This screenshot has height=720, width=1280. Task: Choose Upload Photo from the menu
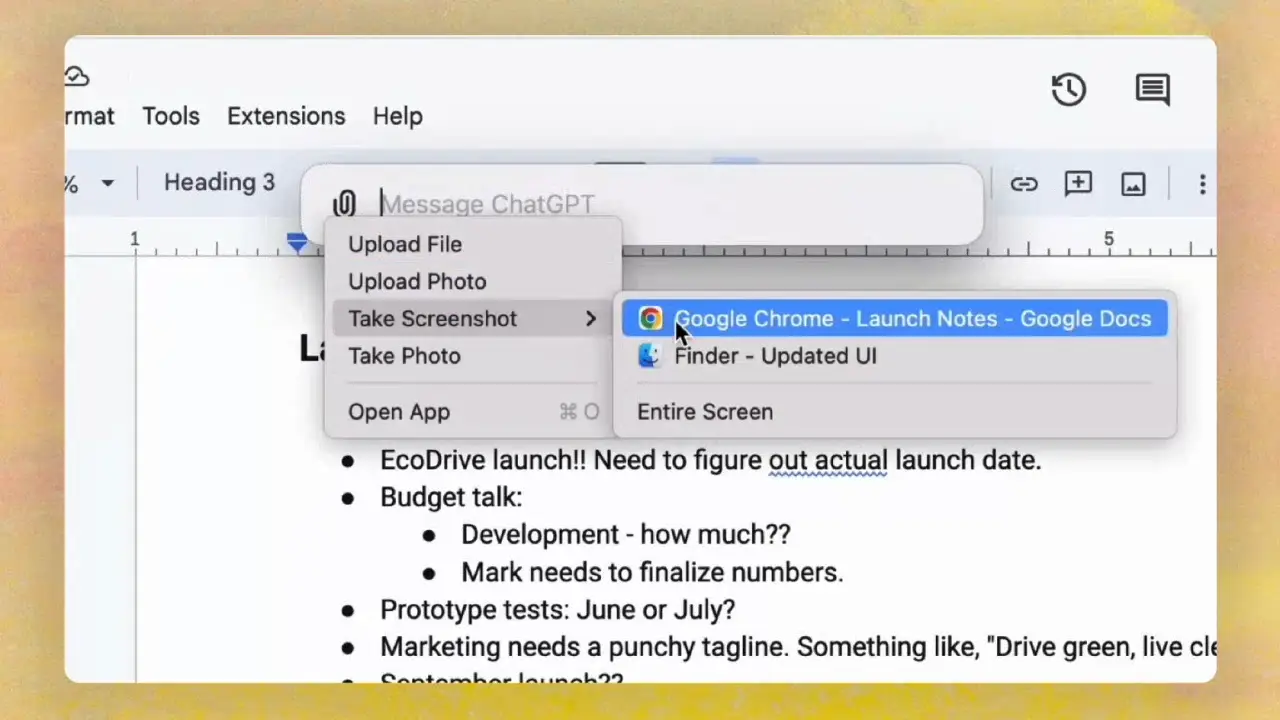click(417, 281)
